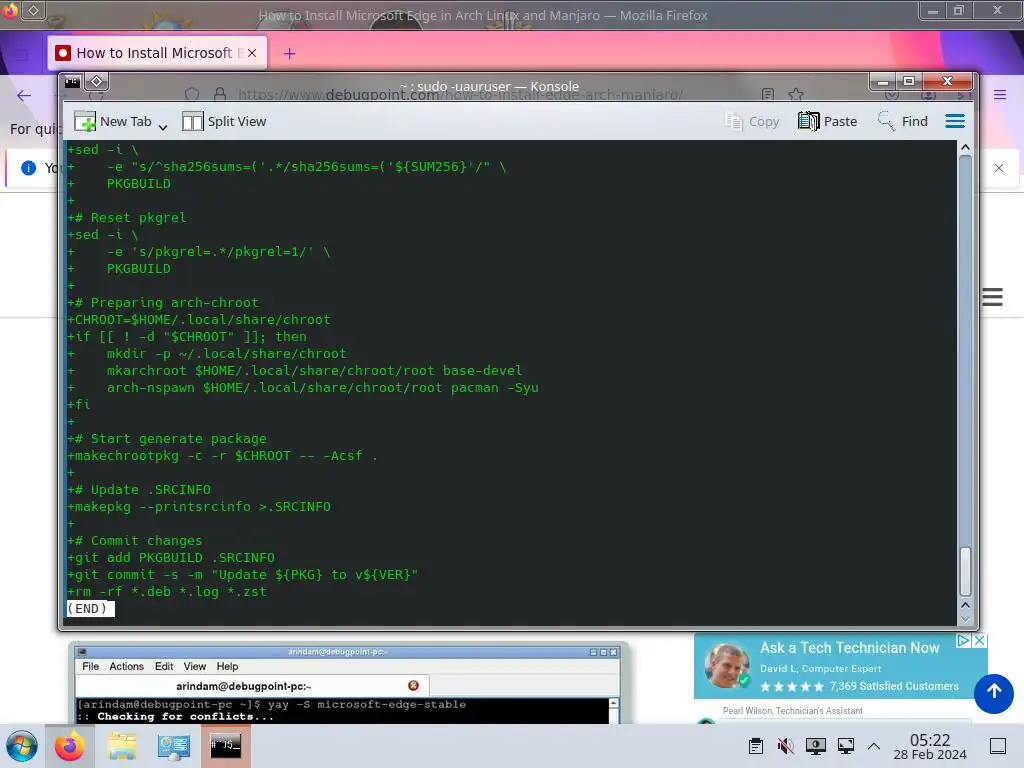The image size is (1024, 768).
Task: Click Firefox title bar app icon
Action: pyautogui.click(x=10, y=11)
